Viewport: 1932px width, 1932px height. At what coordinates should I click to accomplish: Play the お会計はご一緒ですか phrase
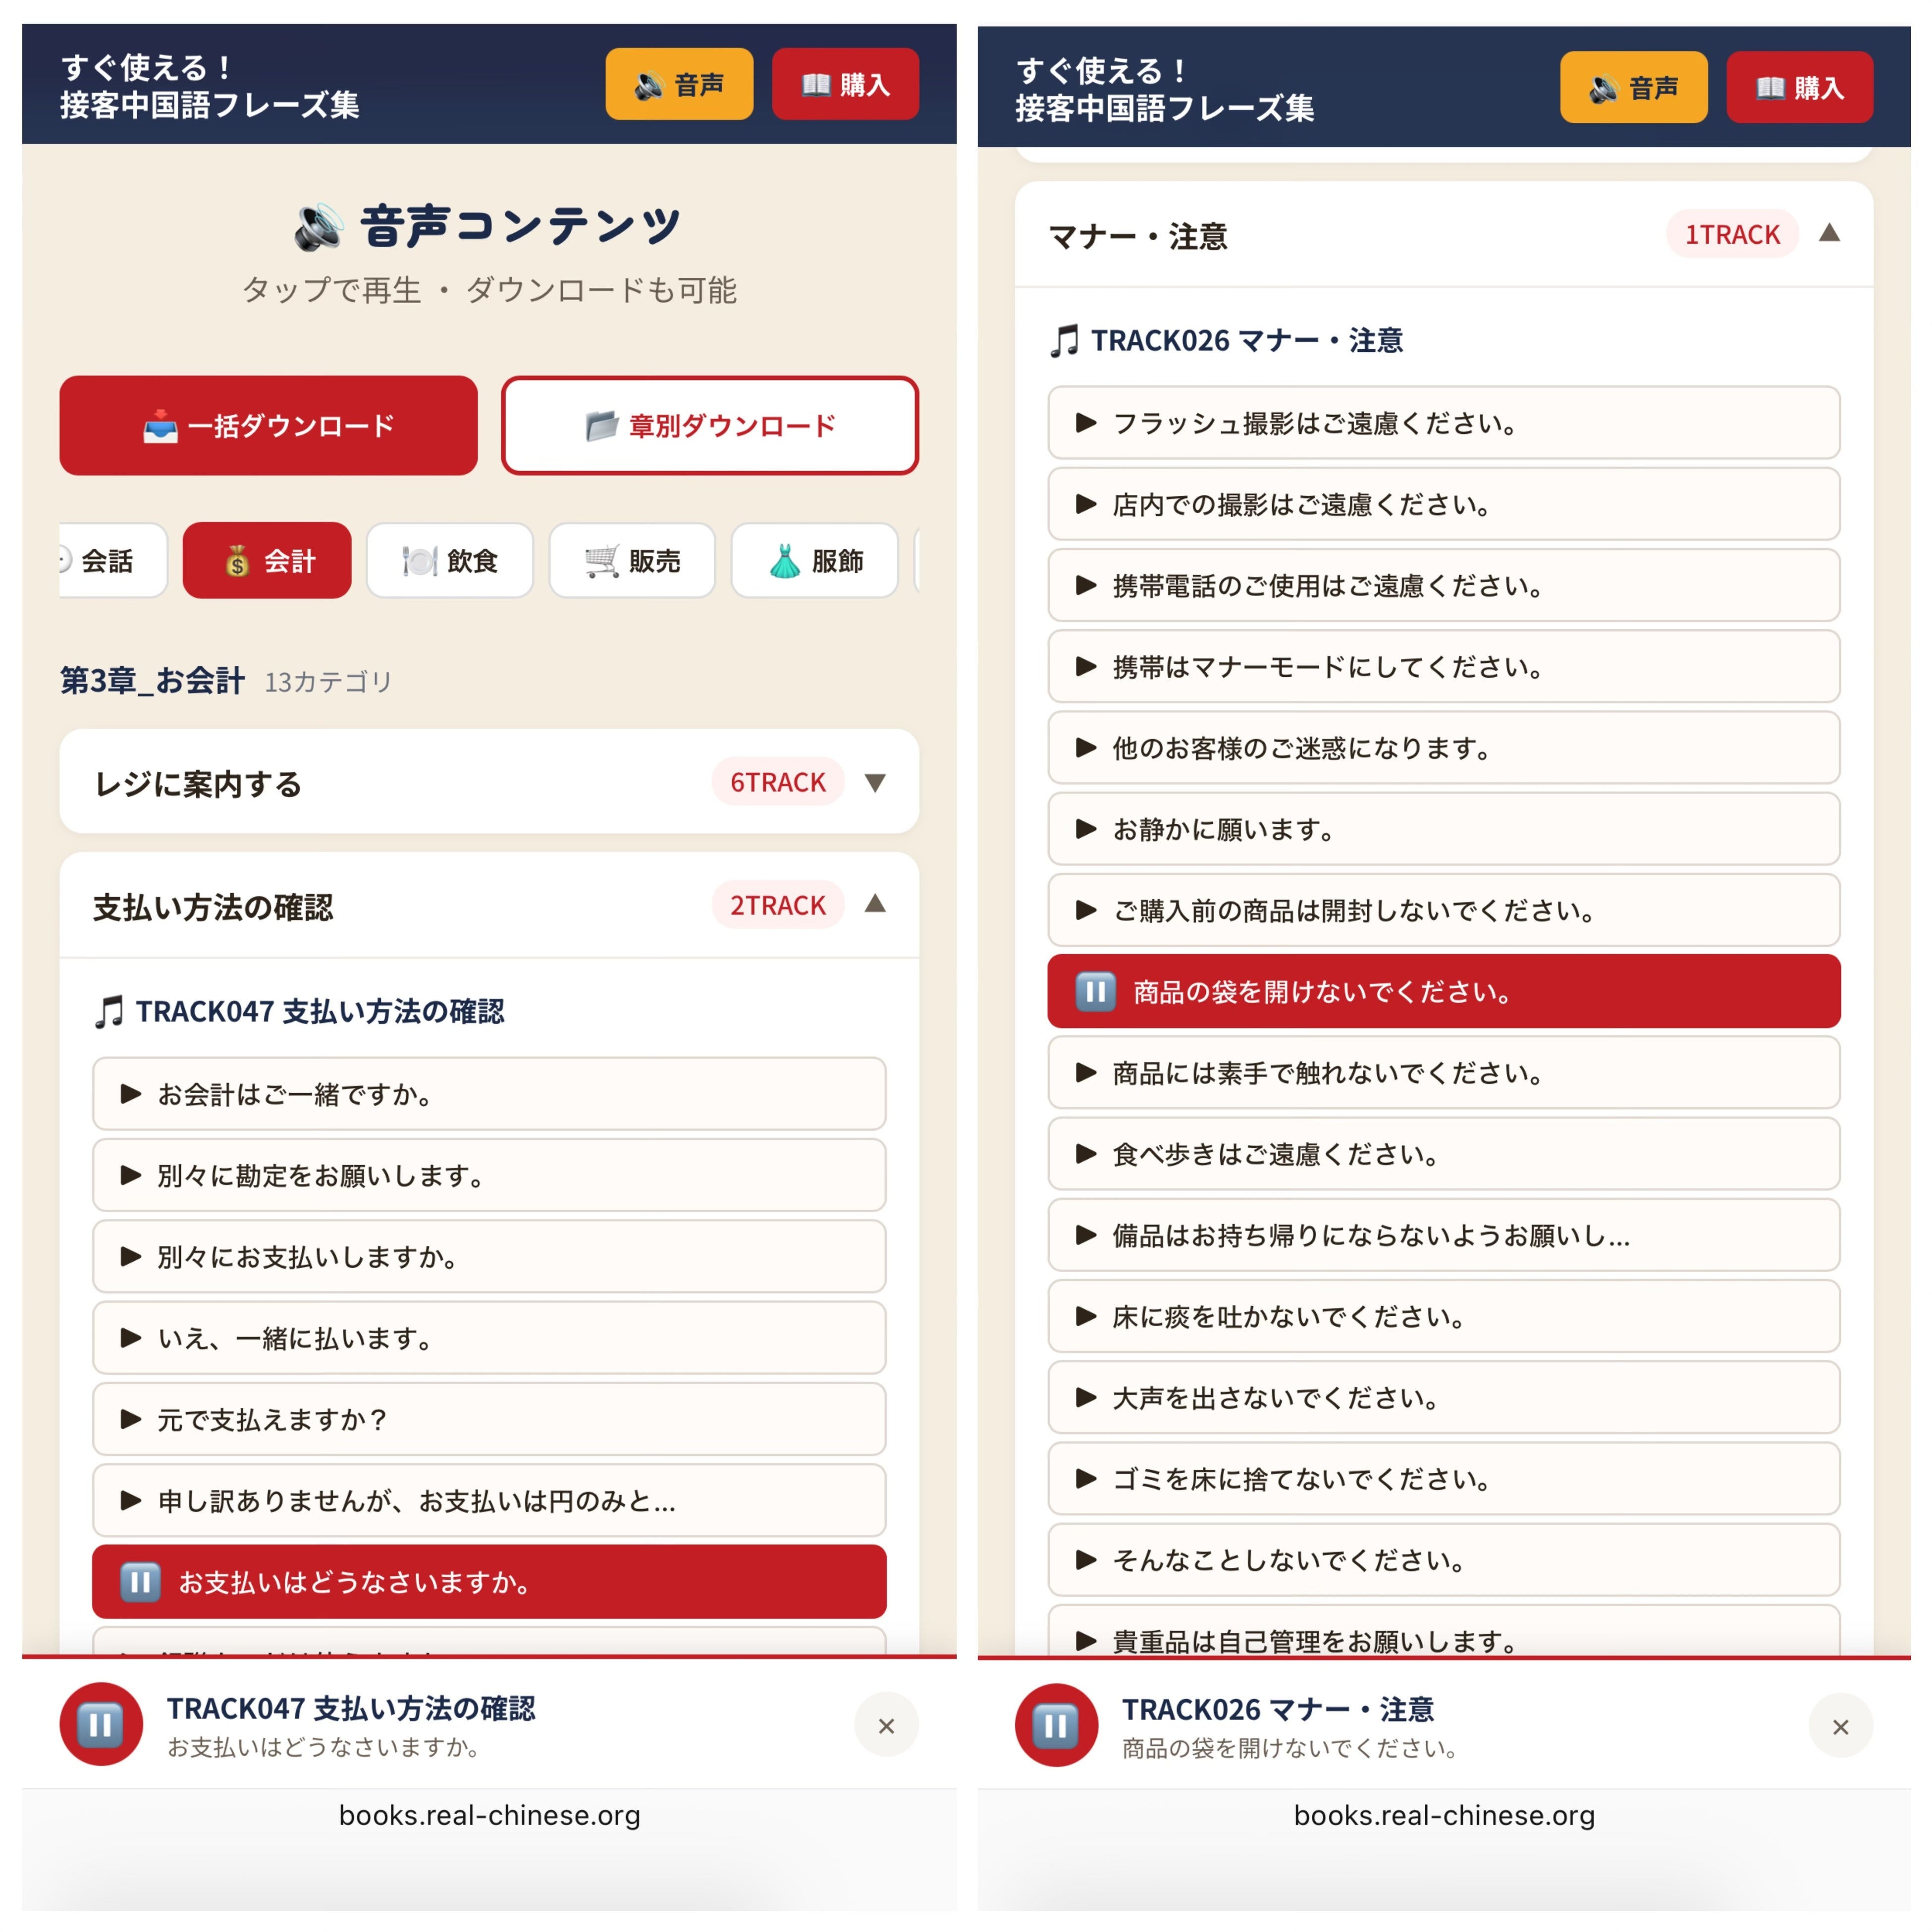[489, 1094]
